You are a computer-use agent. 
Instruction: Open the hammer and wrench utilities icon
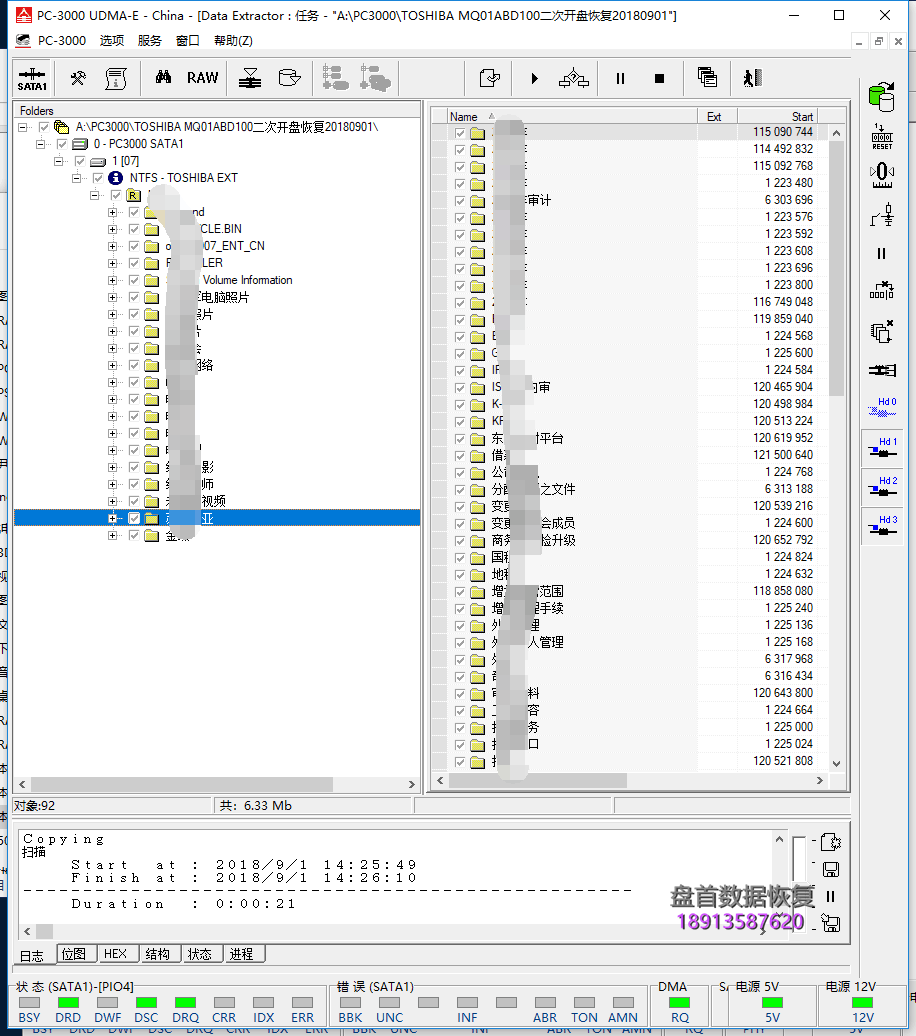[77, 78]
